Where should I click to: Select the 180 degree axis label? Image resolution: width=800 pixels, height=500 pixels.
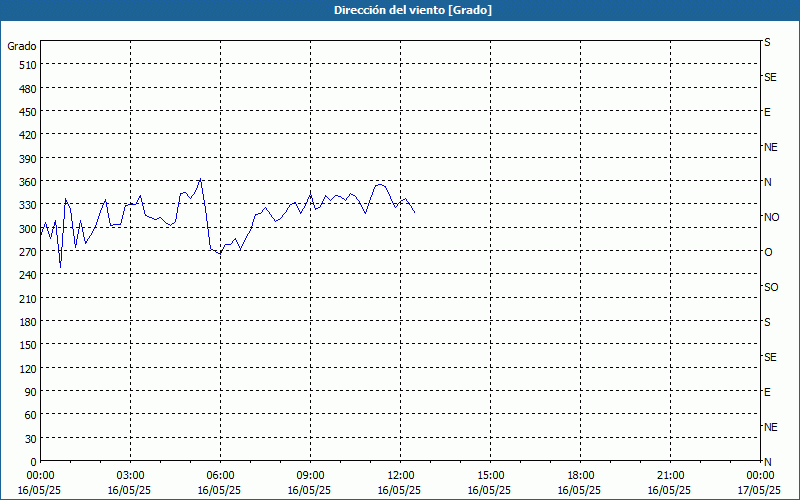(x=29, y=322)
